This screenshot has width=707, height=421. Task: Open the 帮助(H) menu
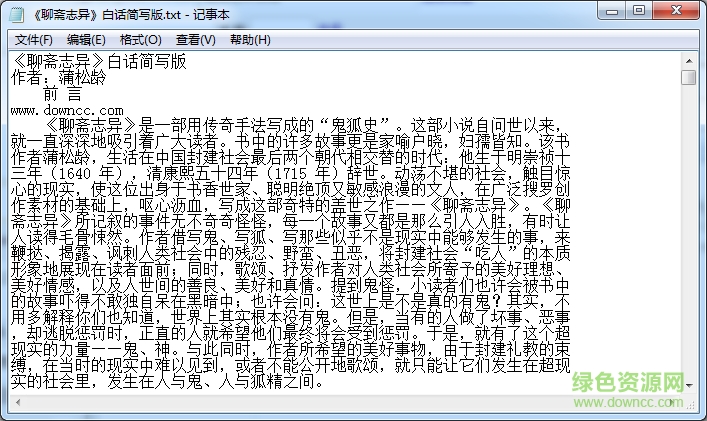[250, 40]
